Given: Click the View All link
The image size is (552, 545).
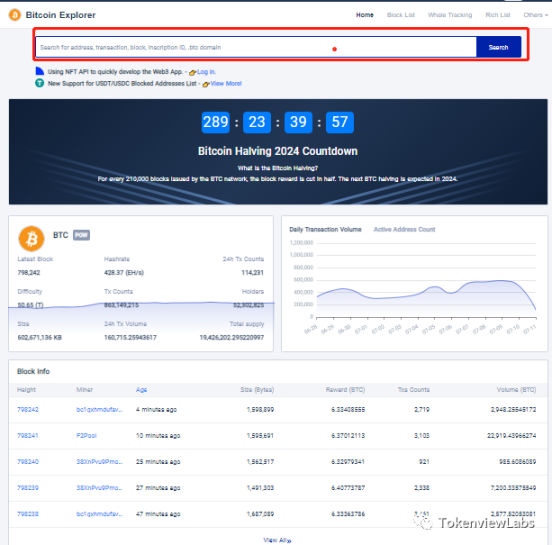Looking at the screenshot, I should [x=277, y=540].
